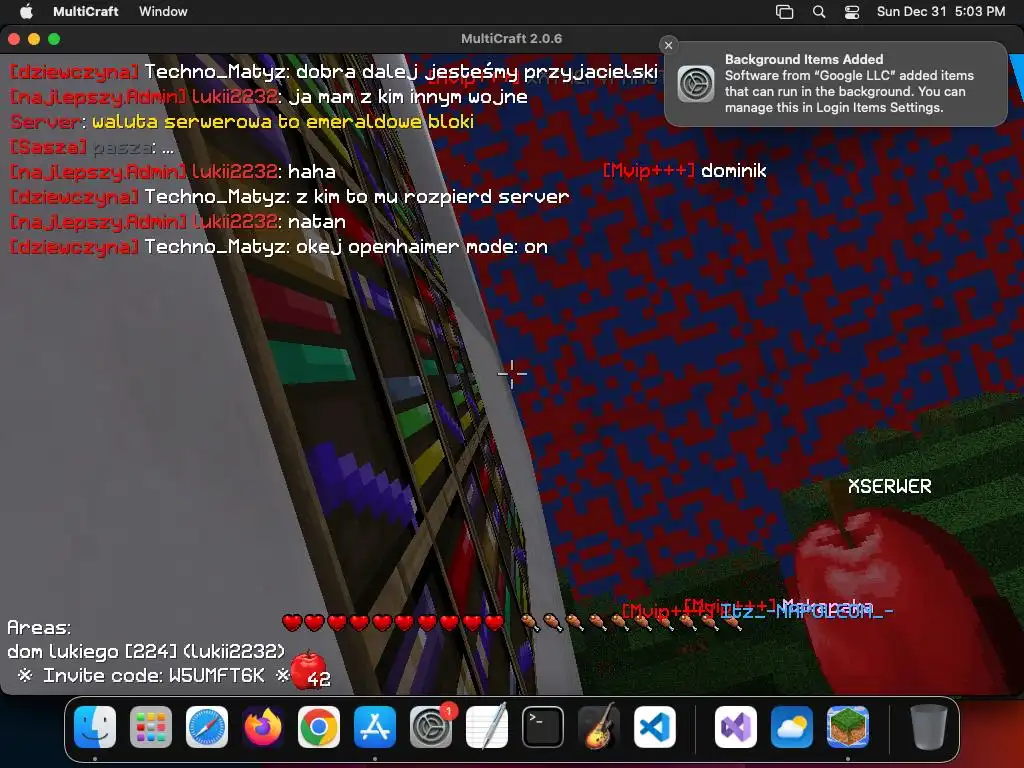
Task: Open Control Center in the menu bar
Action: coord(852,11)
